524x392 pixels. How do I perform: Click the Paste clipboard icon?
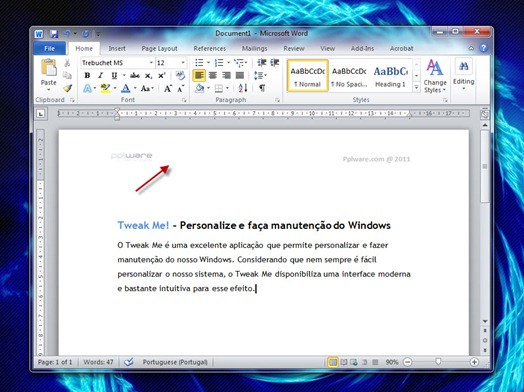[48, 69]
